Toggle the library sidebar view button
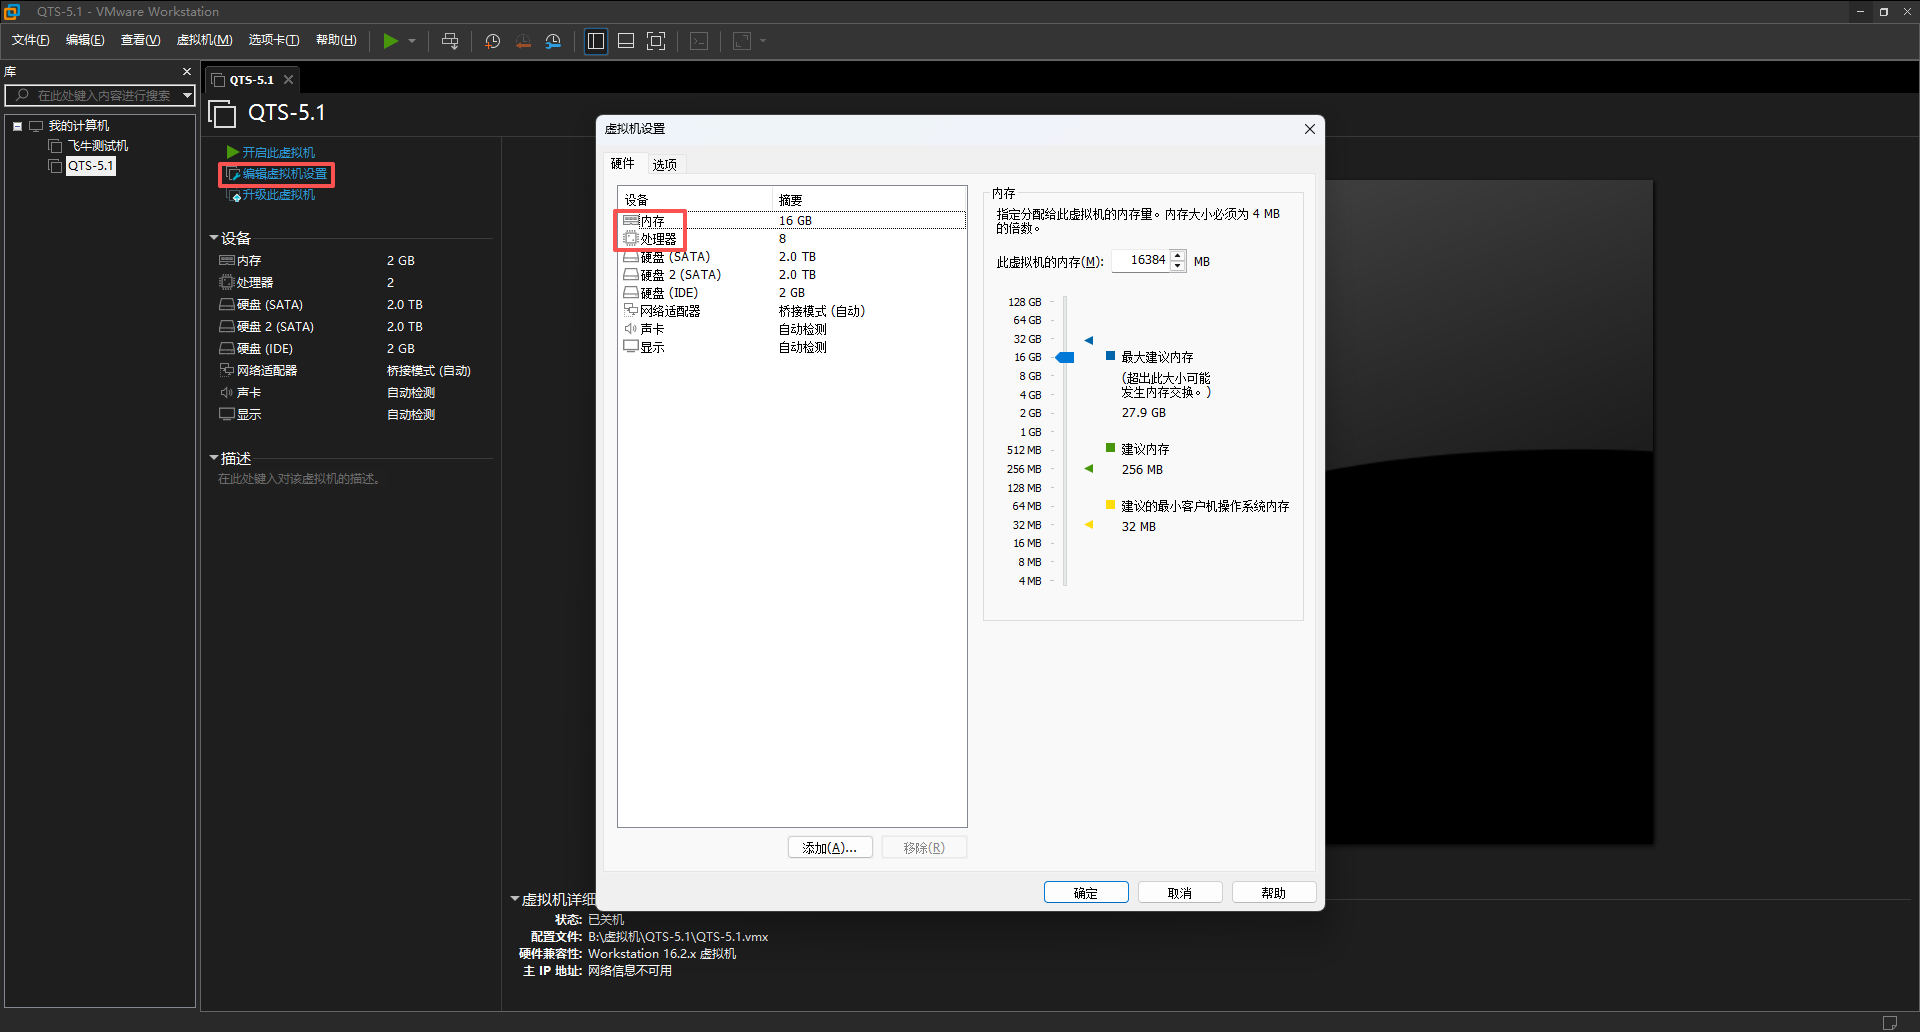The height and width of the screenshot is (1032, 1920). pyautogui.click(x=596, y=41)
